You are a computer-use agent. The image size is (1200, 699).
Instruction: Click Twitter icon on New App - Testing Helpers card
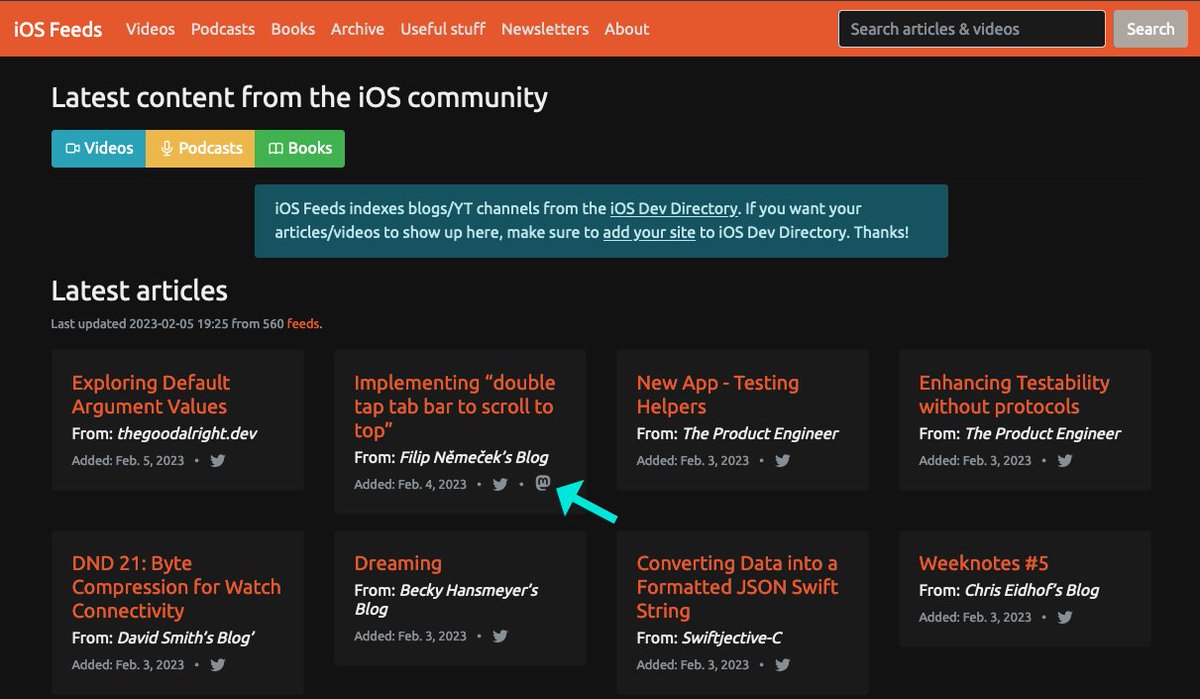click(x=783, y=461)
